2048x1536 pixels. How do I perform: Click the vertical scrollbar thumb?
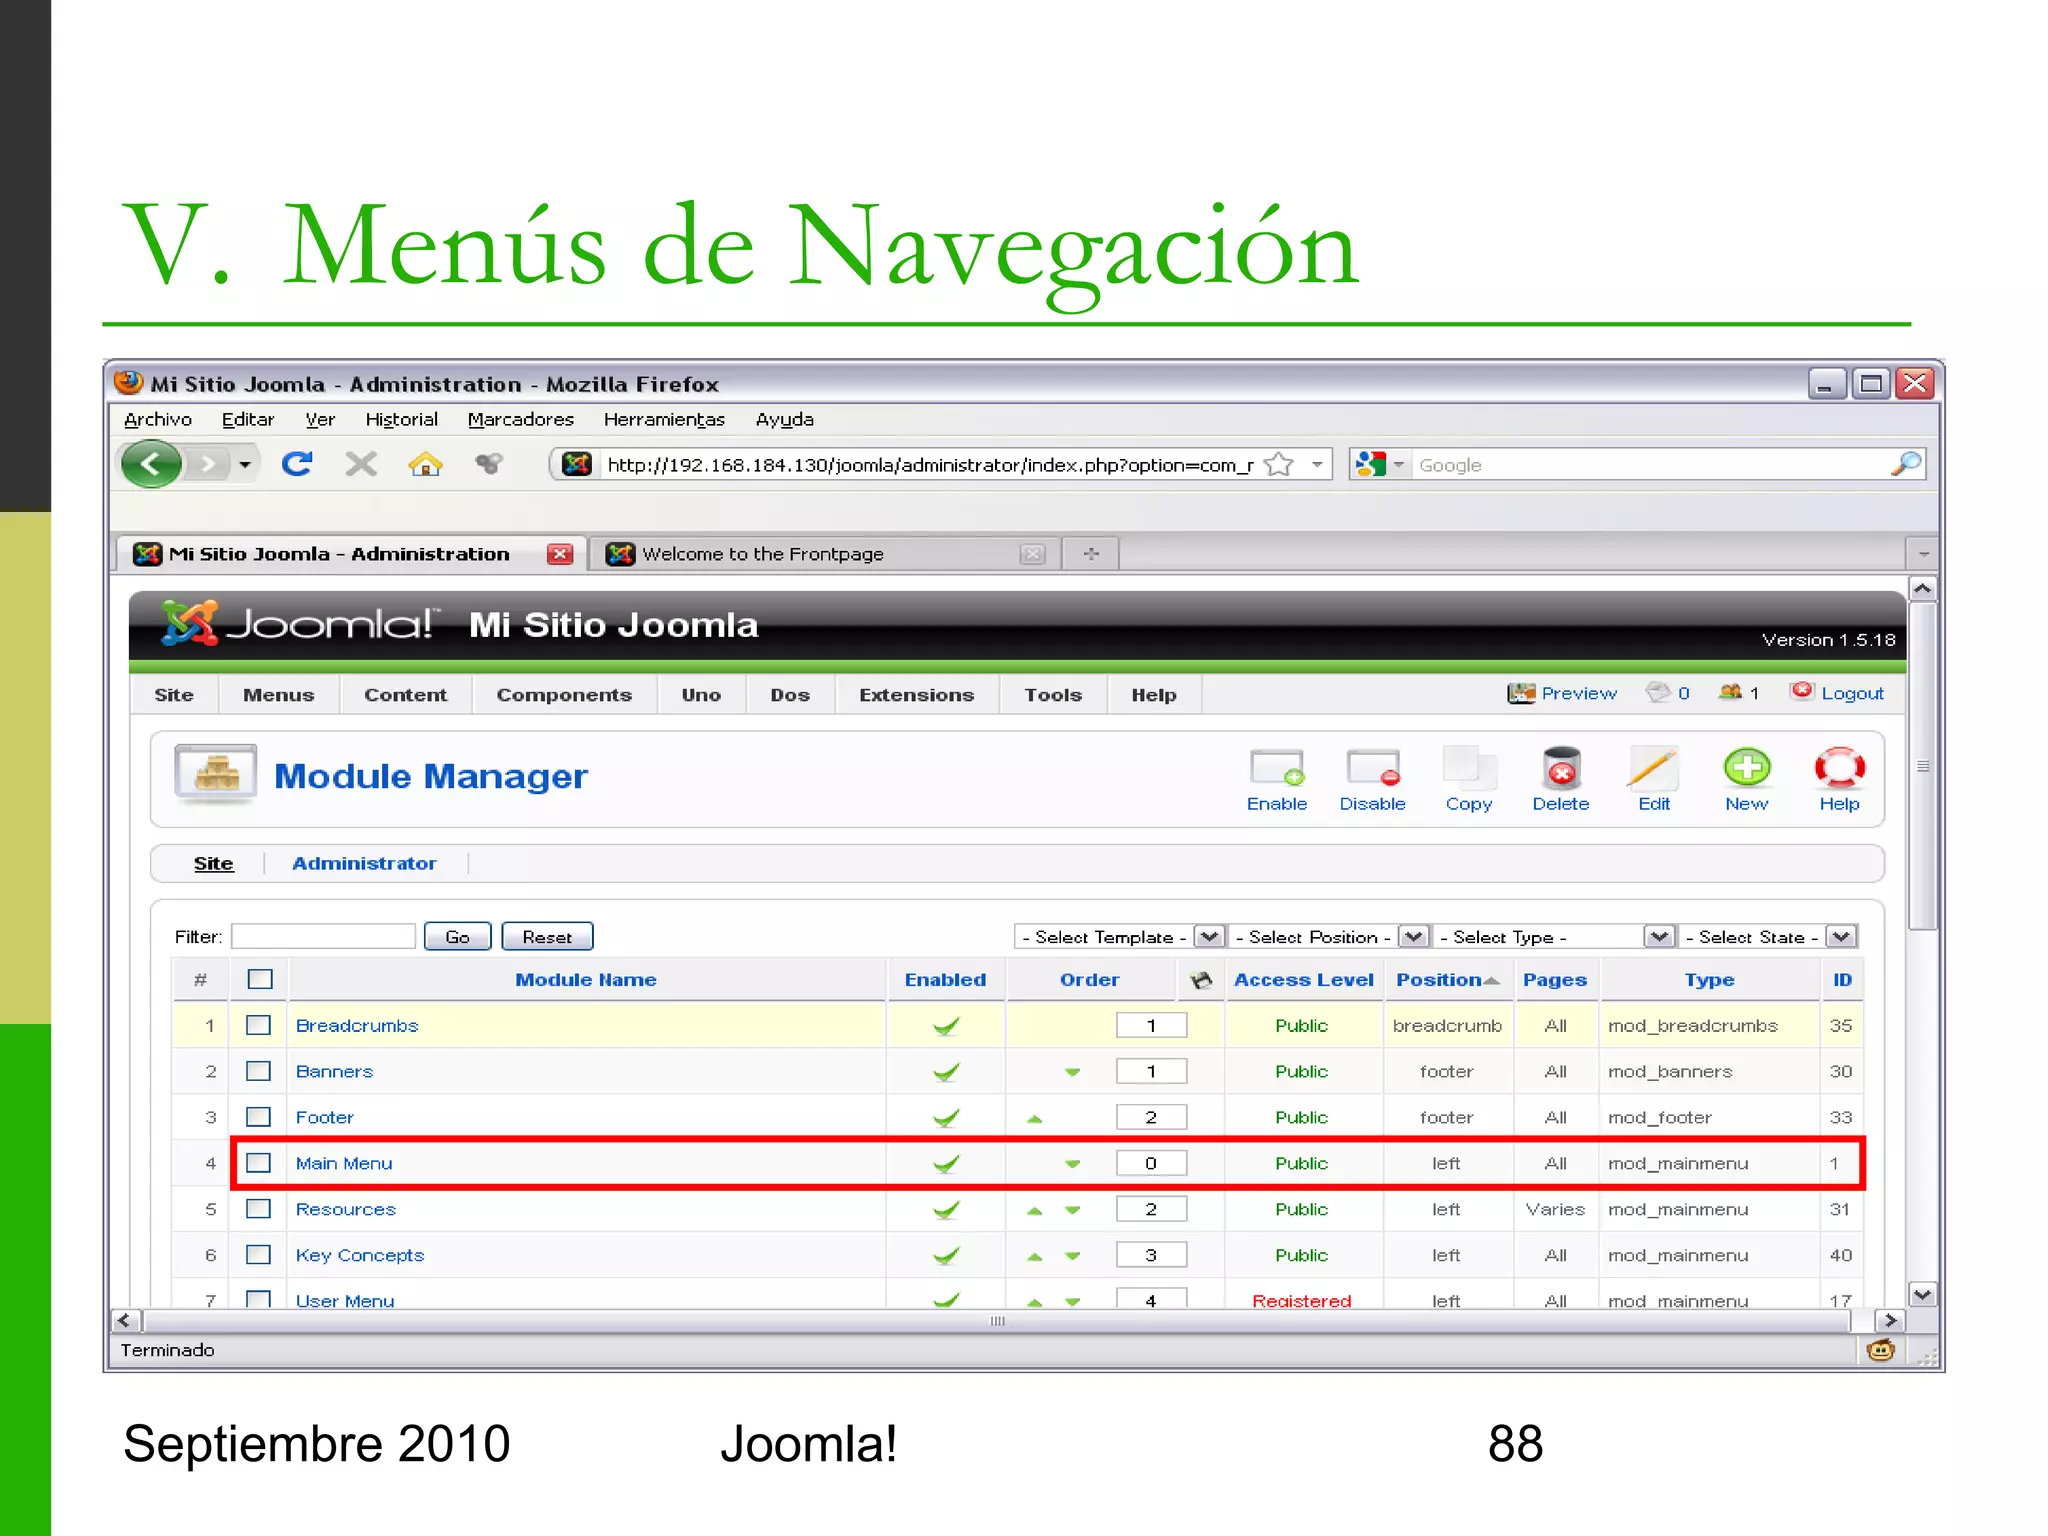pos(1922,766)
